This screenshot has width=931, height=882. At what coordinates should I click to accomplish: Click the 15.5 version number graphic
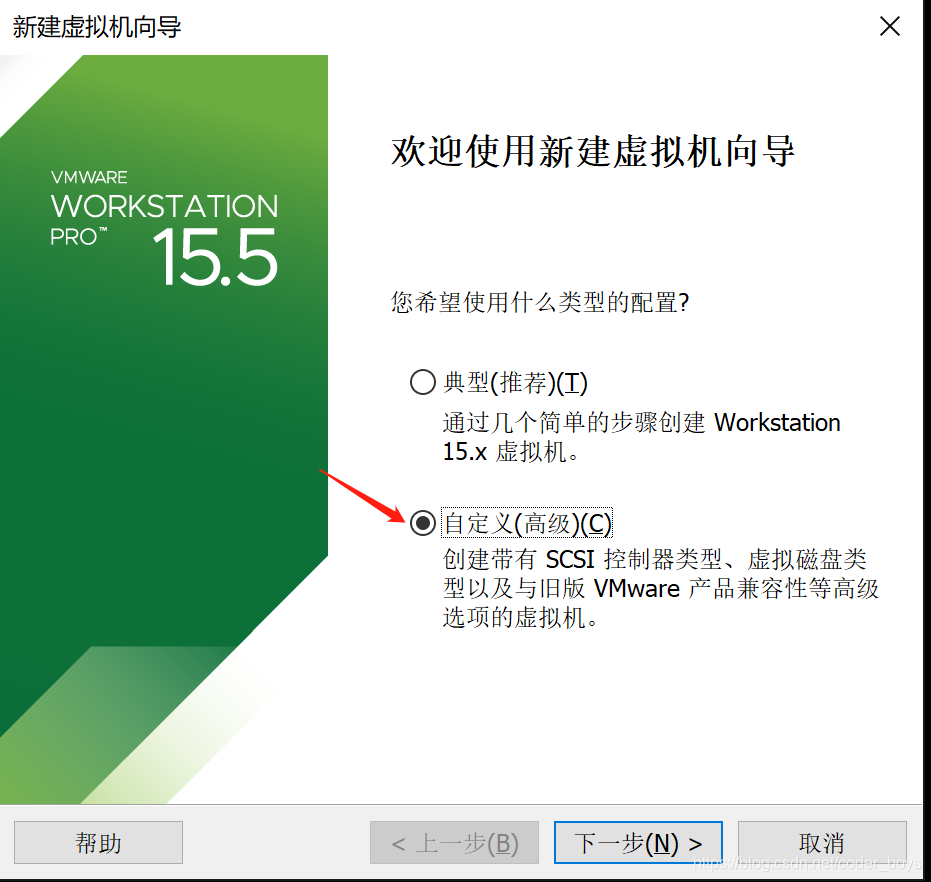click(215, 257)
